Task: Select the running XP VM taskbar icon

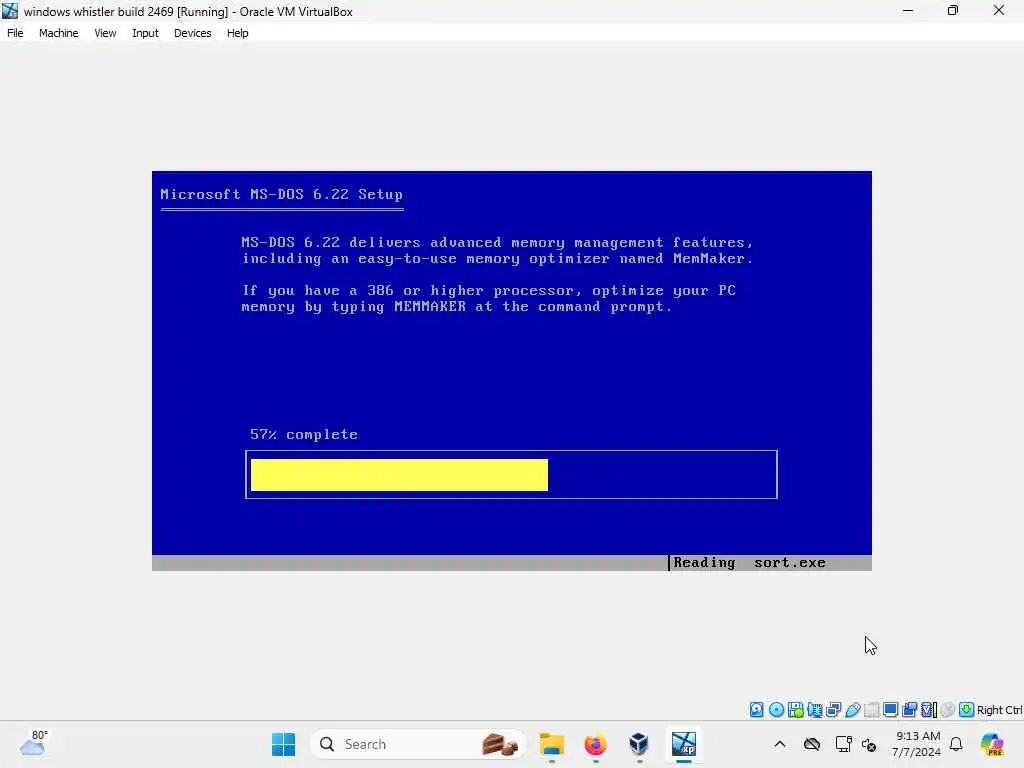Action: tap(683, 744)
